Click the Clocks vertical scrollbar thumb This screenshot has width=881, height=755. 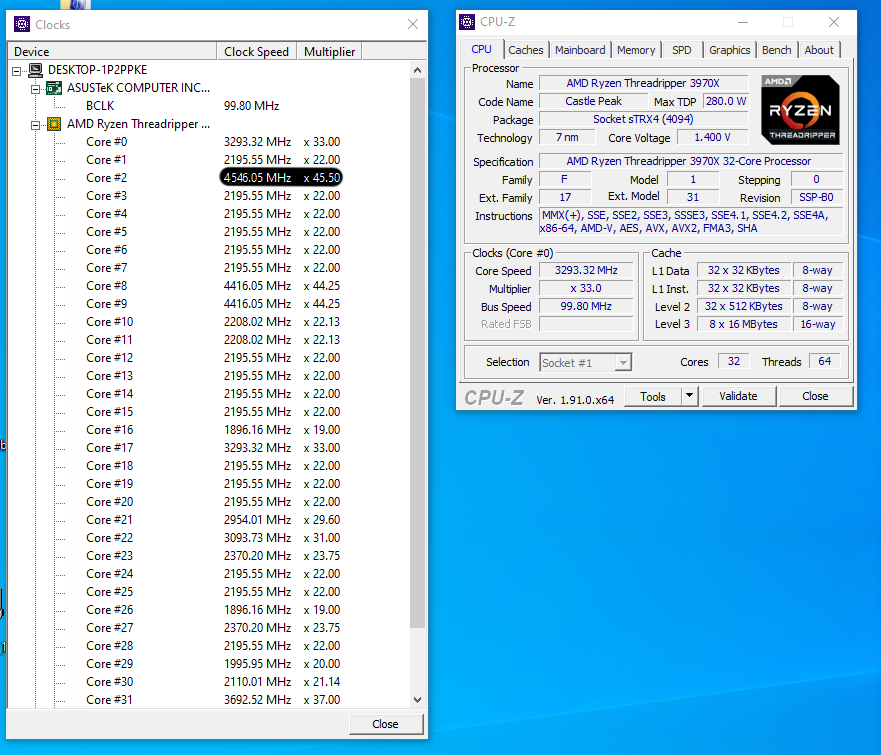pos(417,353)
